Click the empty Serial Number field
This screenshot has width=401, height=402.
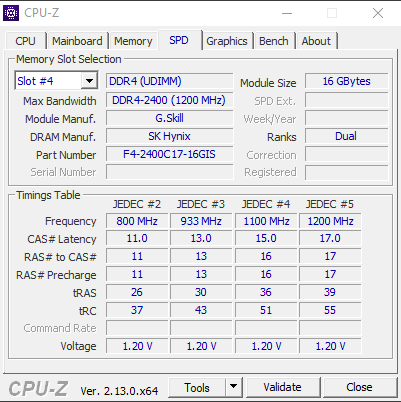(169, 172)
